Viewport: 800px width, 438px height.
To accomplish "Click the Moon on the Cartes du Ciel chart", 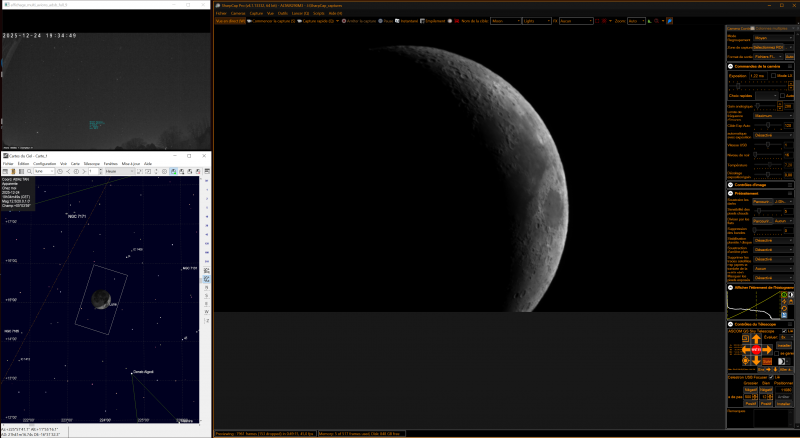I will [101, 299].
